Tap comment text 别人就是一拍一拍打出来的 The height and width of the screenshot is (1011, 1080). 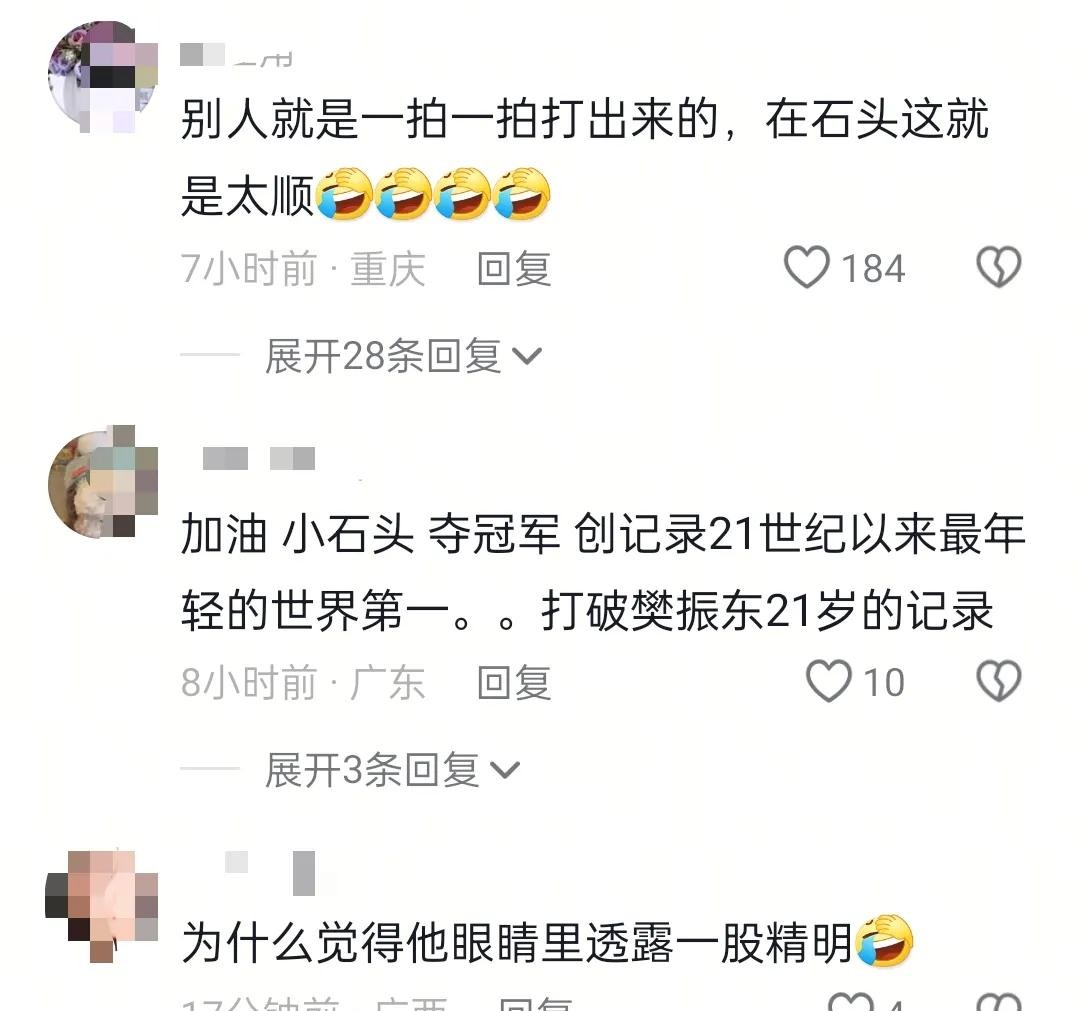click(x=450, y=119)
